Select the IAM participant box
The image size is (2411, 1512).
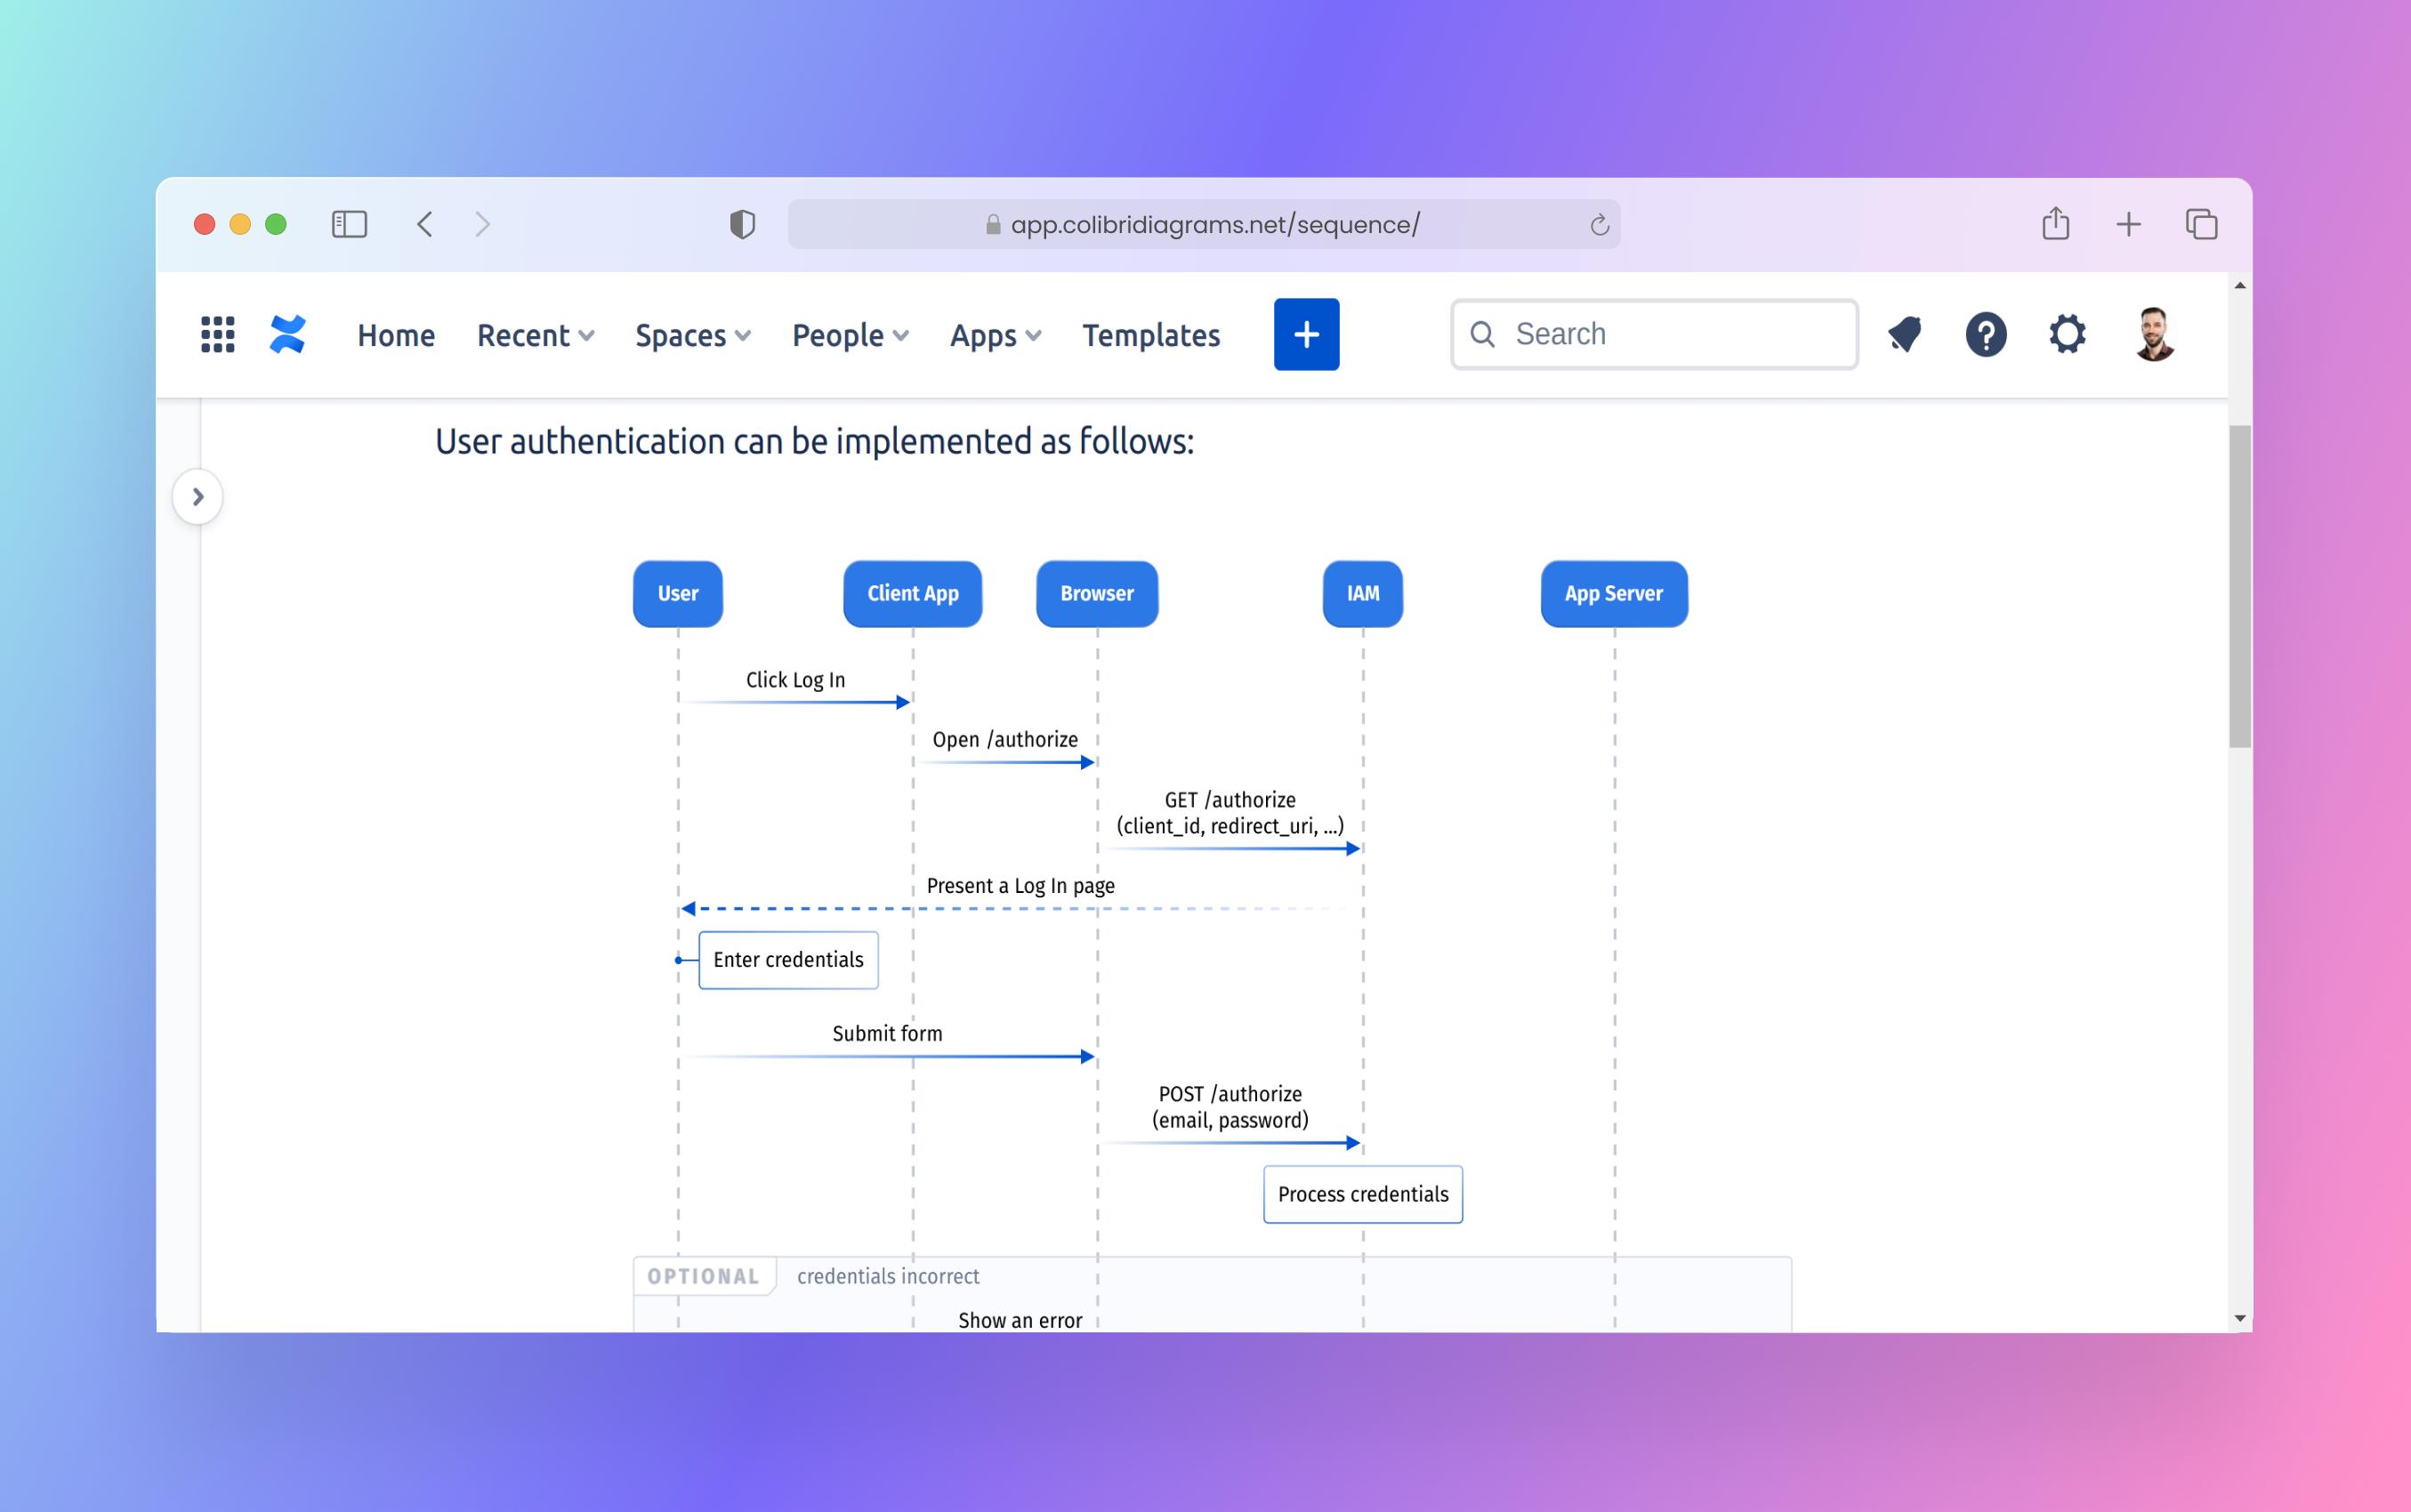coord(1362,594)
